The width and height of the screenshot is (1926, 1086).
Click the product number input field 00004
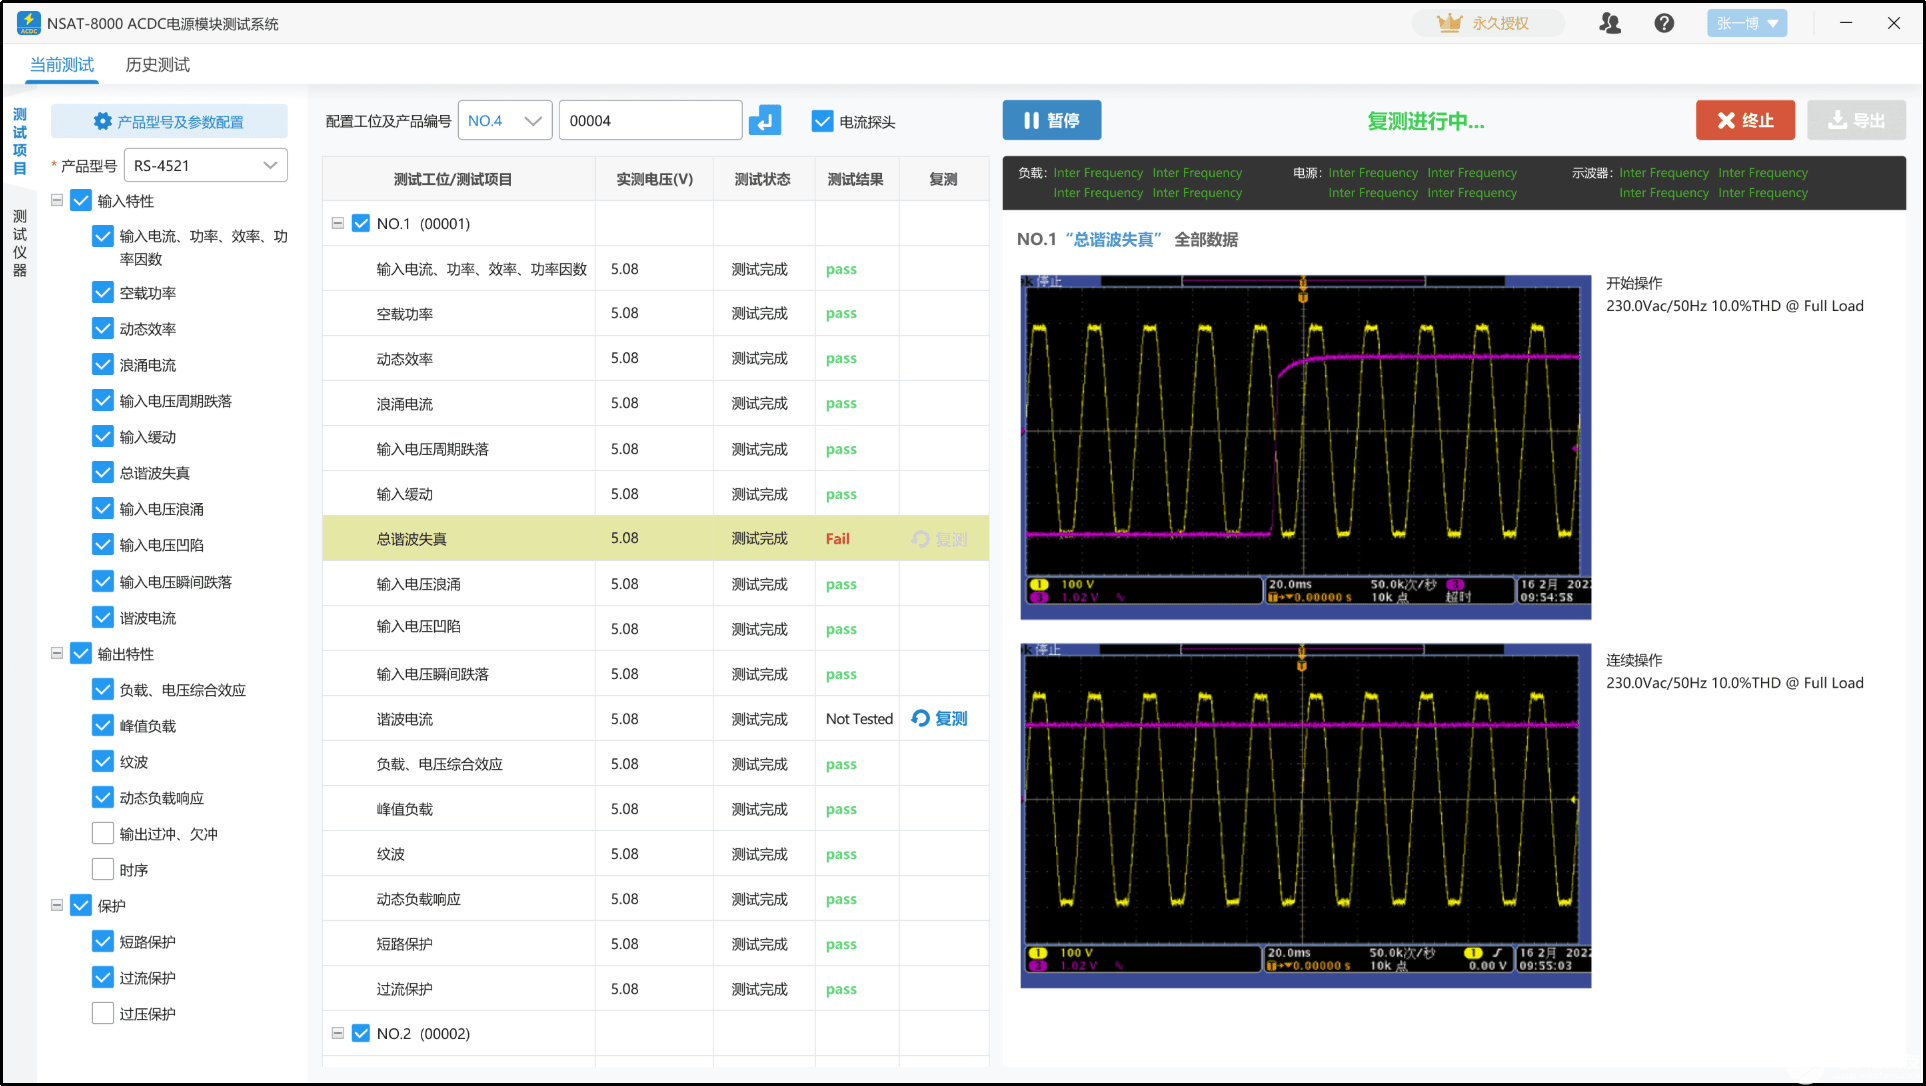pos(647,120)
